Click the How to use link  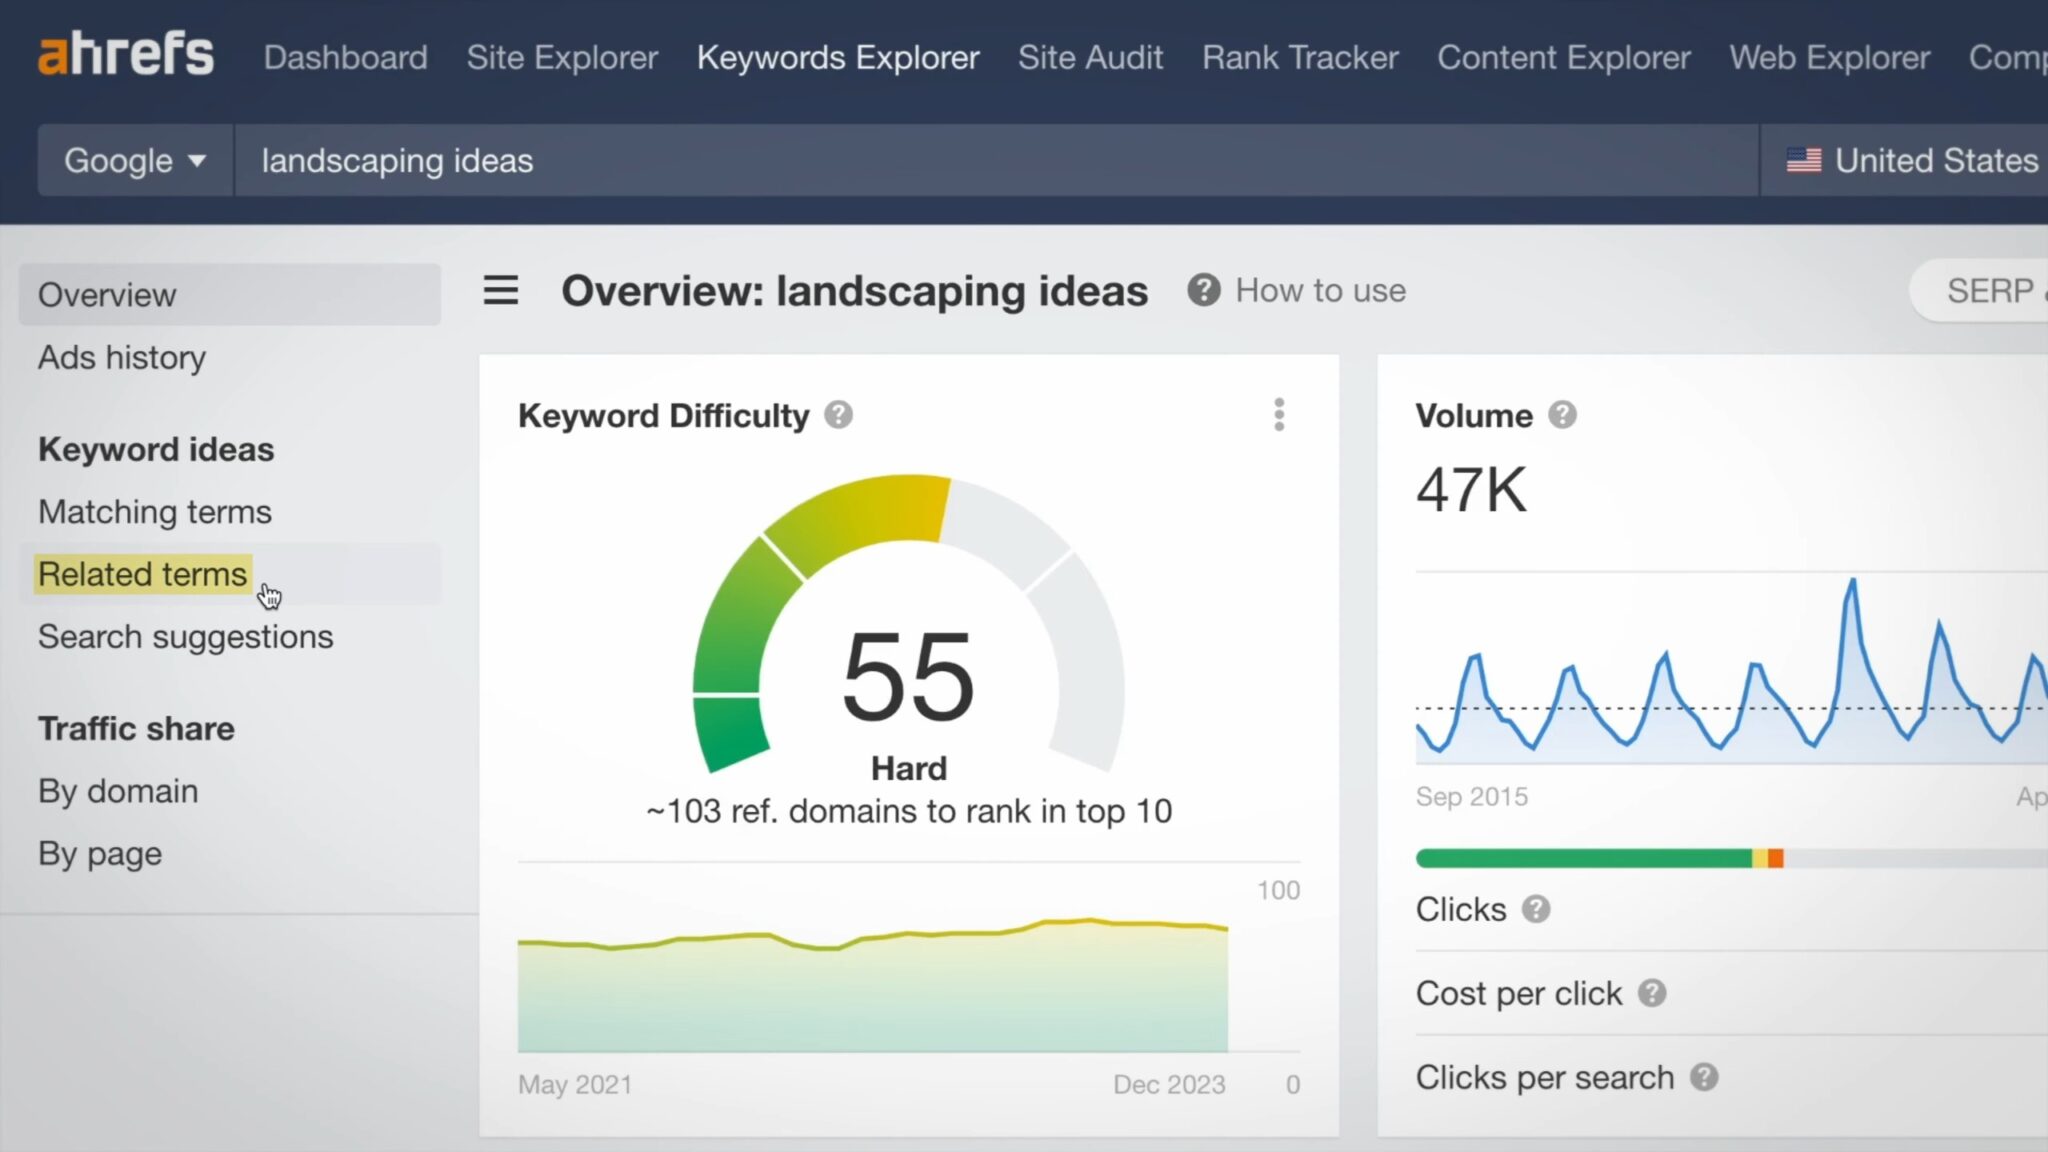[x=1320, y=290]
